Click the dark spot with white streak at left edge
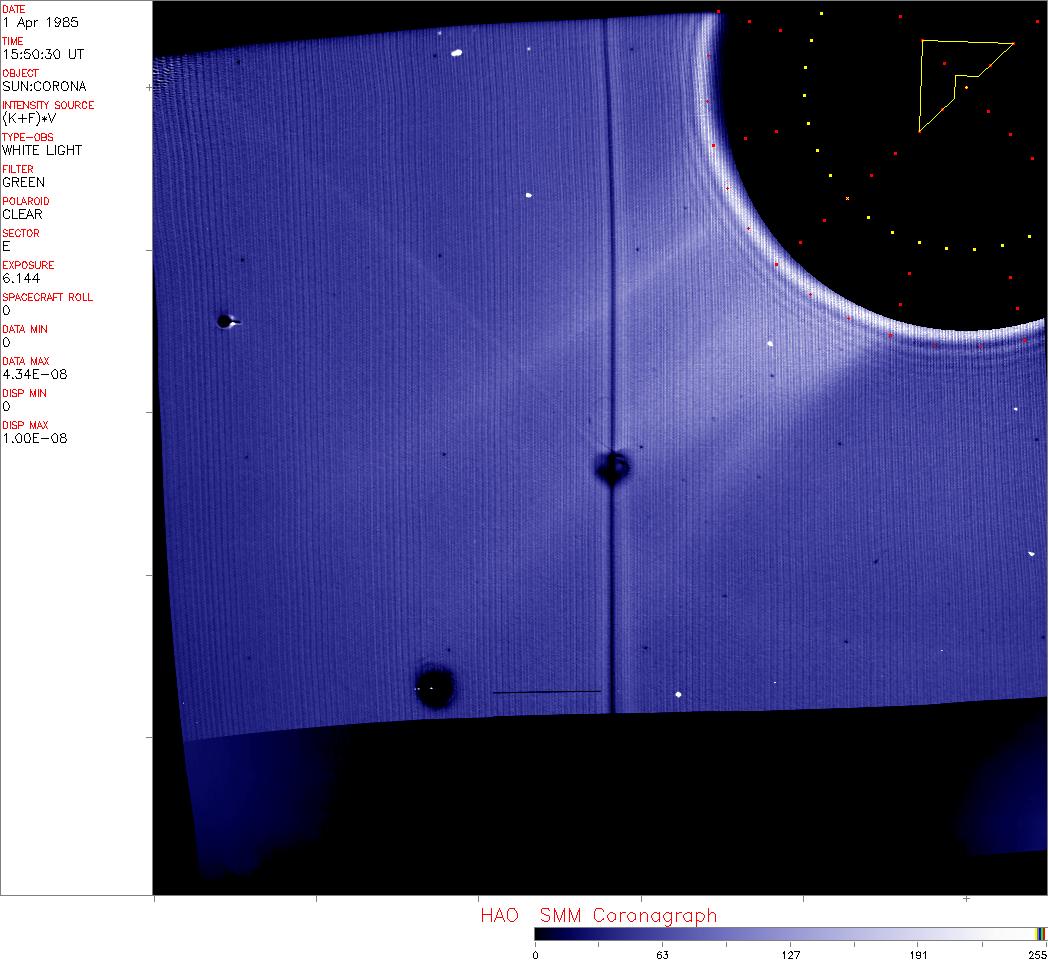1048x960 pixels. pos(224,321)
